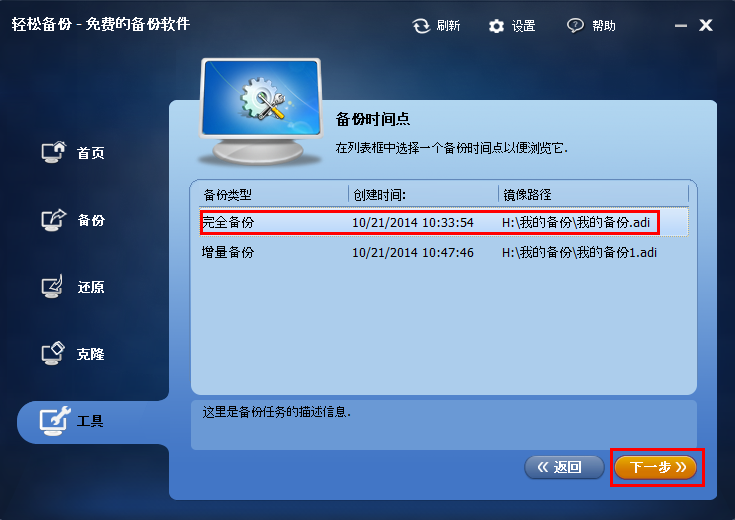Switch to the 克隆 menu label

pyautogui.click(x=91, y=354)
